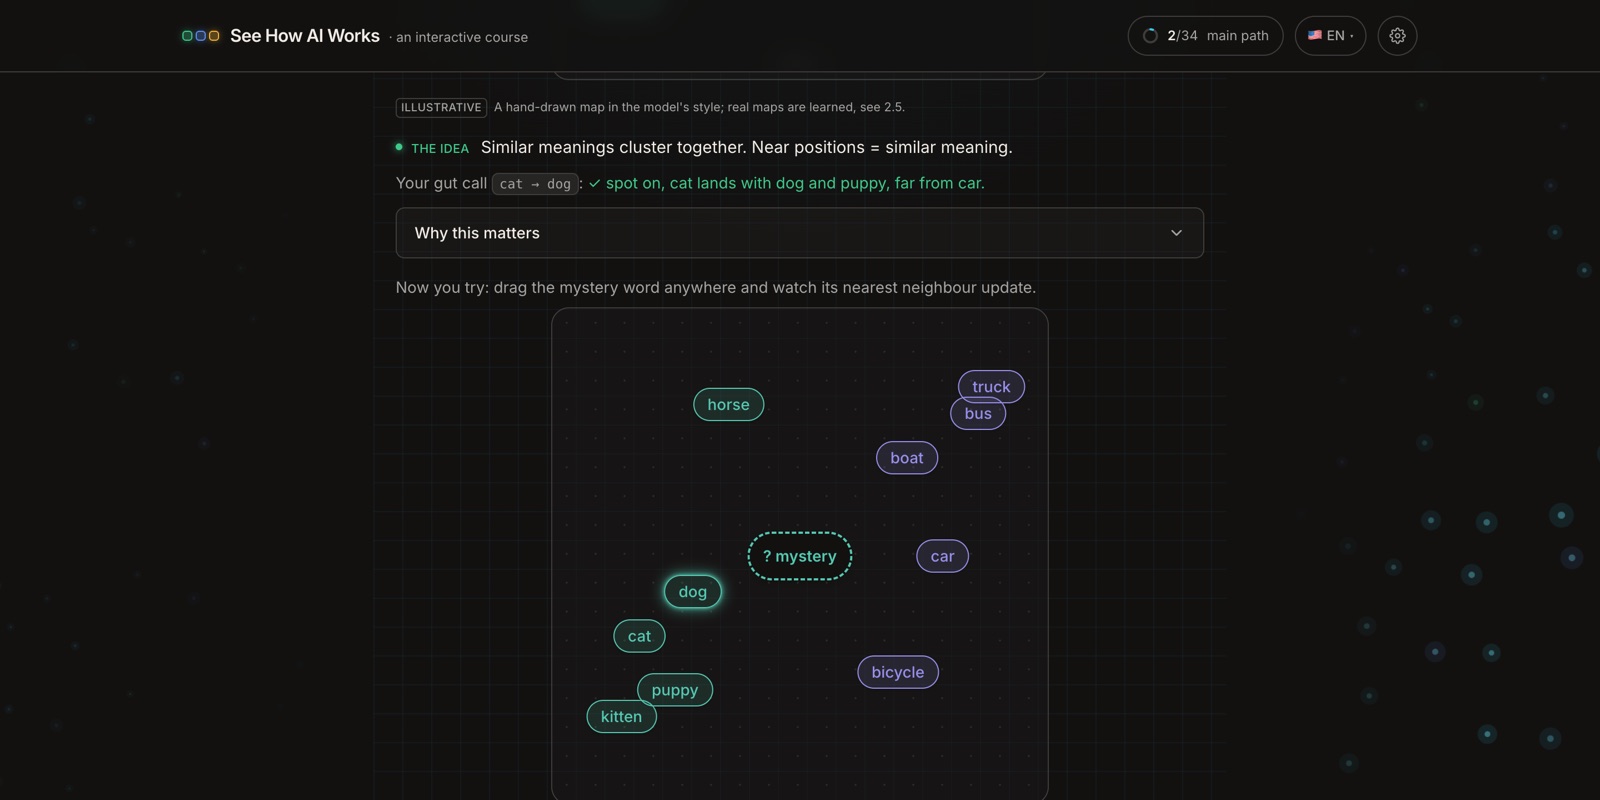
Task: Click the green checkmark before spot on
Action: point(594,184)
